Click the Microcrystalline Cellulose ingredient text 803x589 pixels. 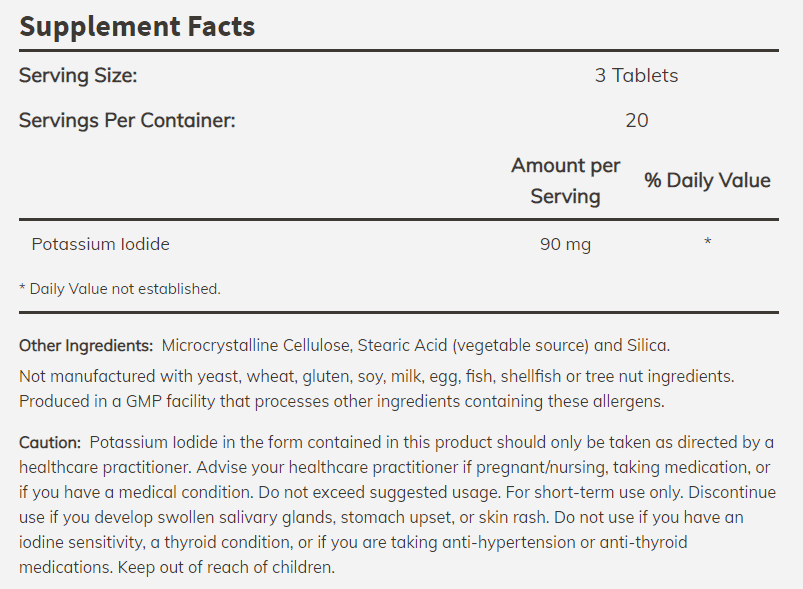(256, 346)
